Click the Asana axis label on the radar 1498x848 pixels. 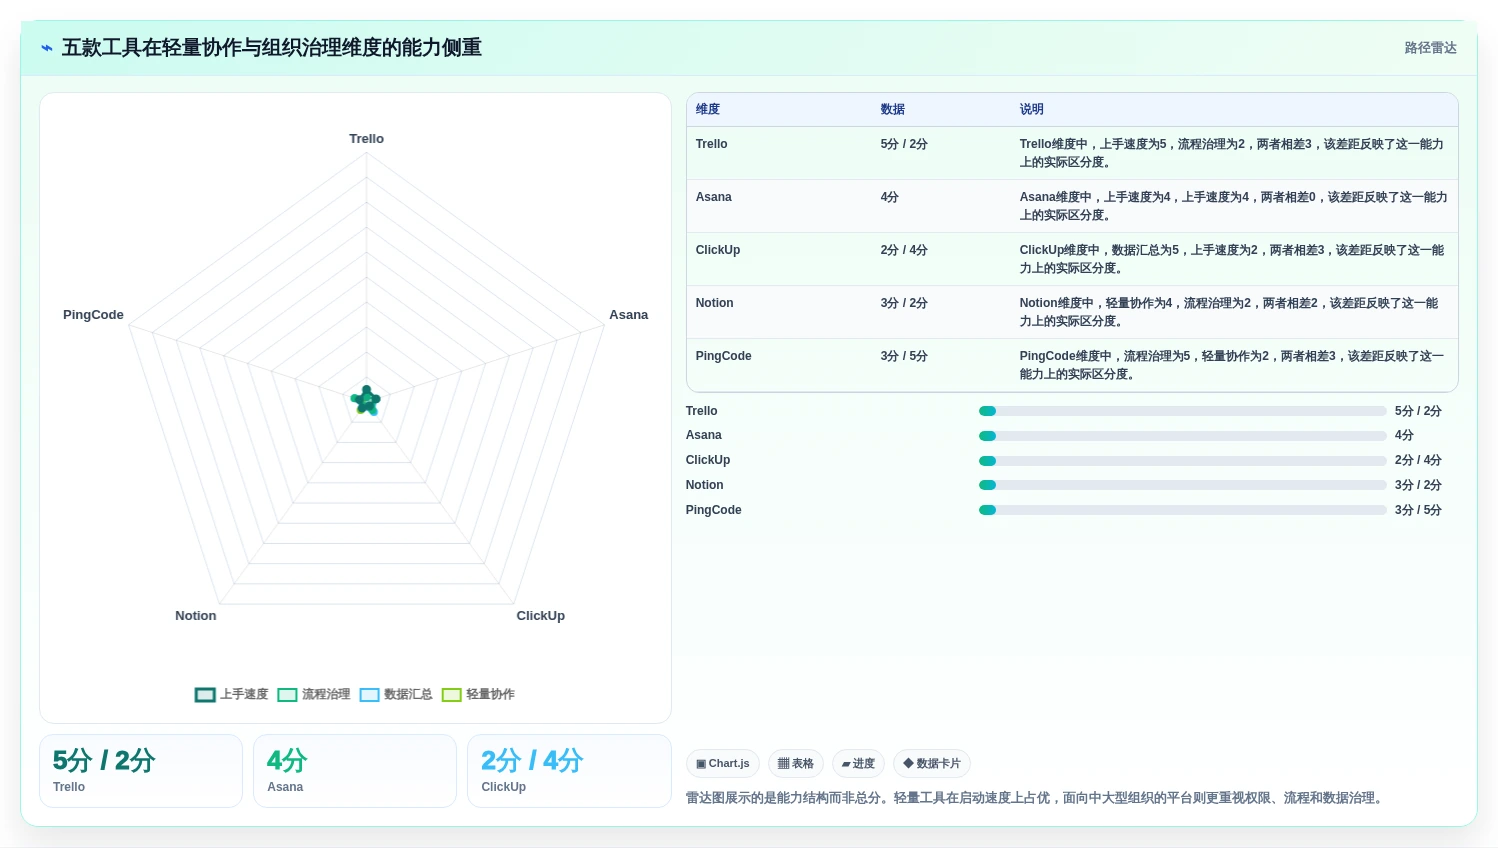[x=629, y=315]
